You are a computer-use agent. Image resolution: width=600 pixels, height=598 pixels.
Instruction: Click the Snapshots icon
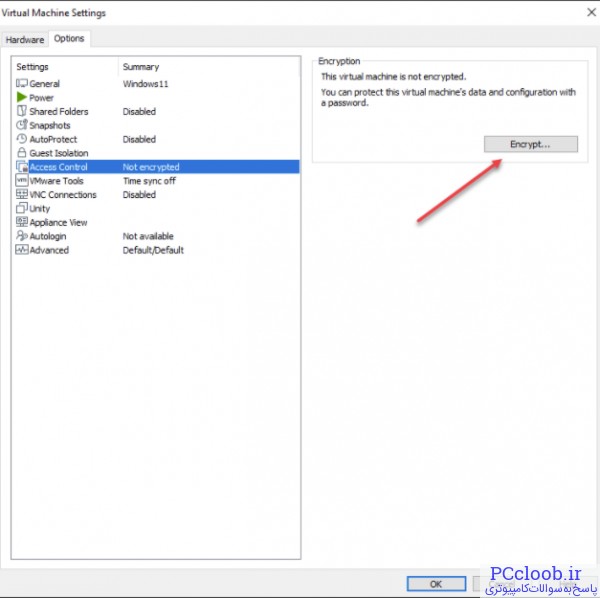point(22,125)
